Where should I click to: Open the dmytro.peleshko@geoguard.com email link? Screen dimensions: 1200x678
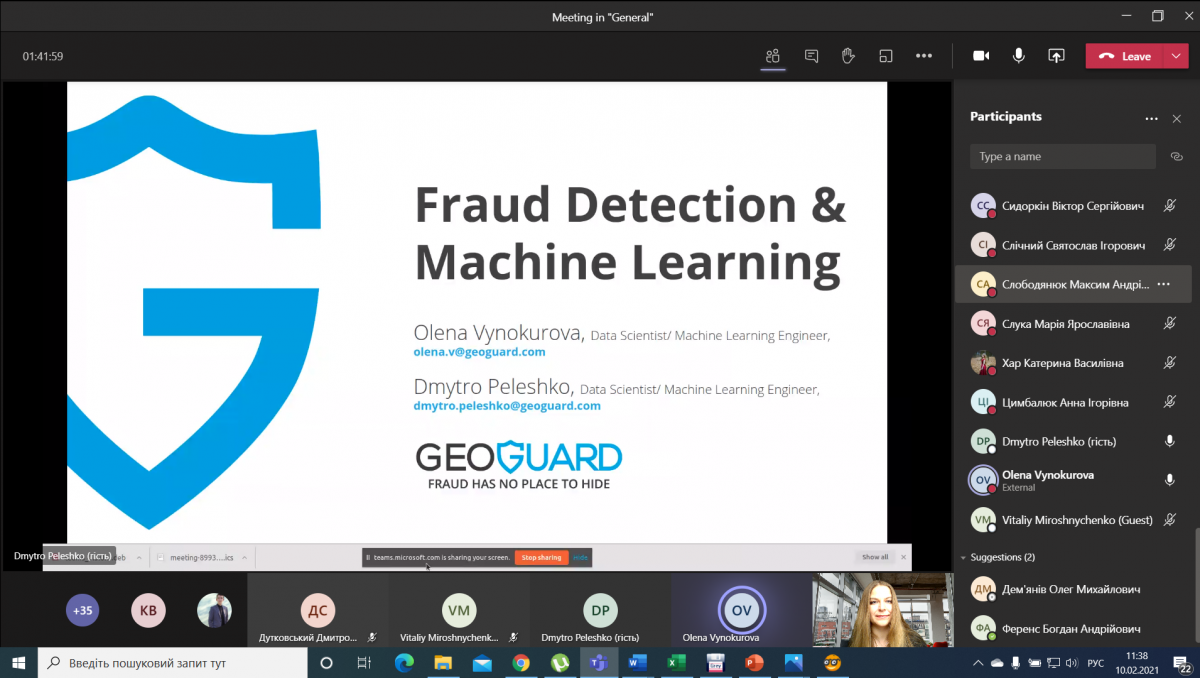pyautogui.click(x=507, y=406)
